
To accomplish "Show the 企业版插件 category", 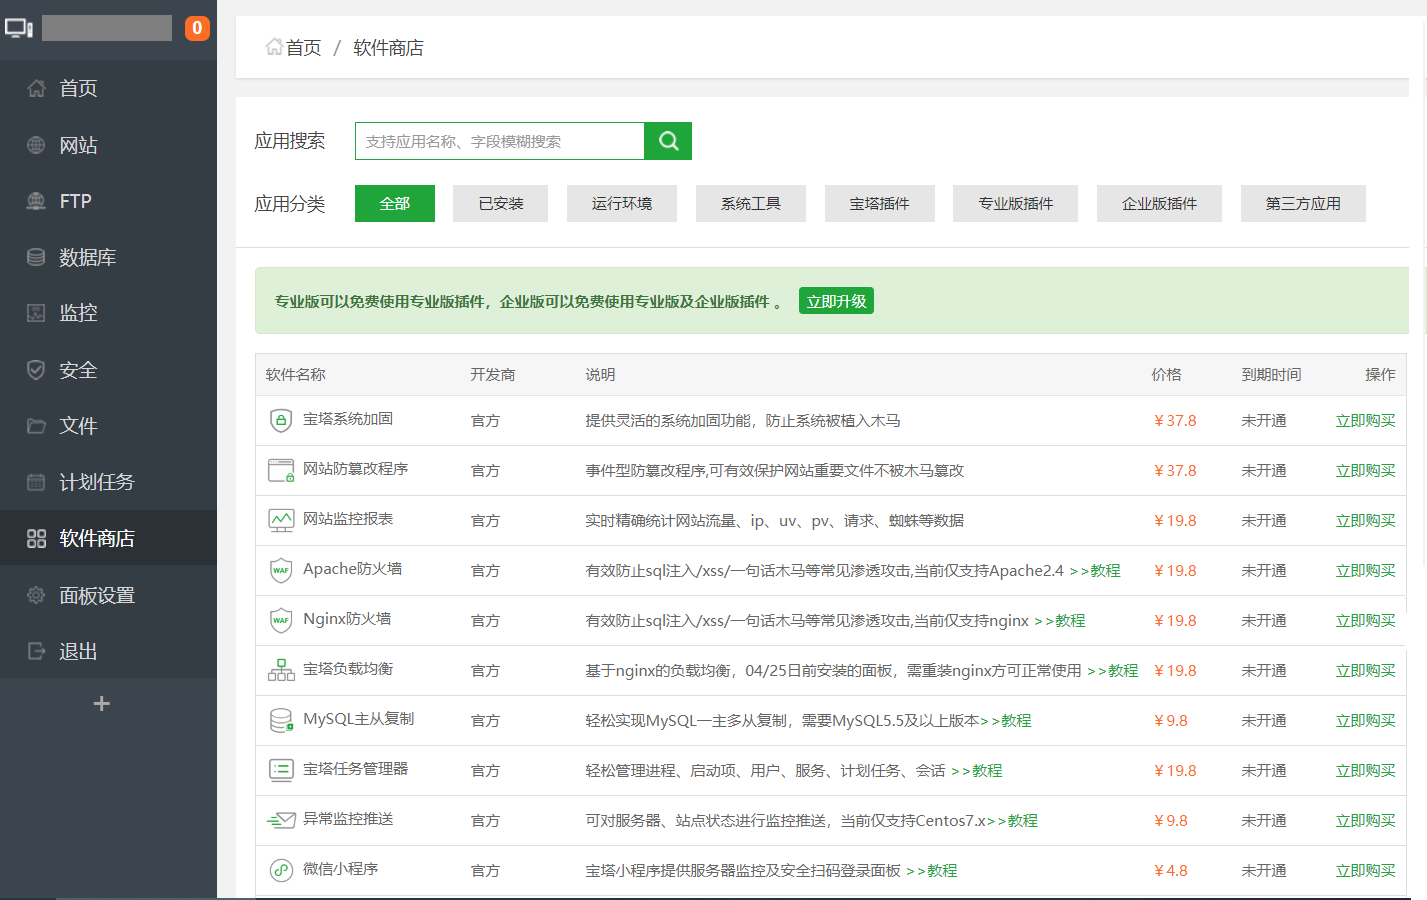I will (1160, 203).
